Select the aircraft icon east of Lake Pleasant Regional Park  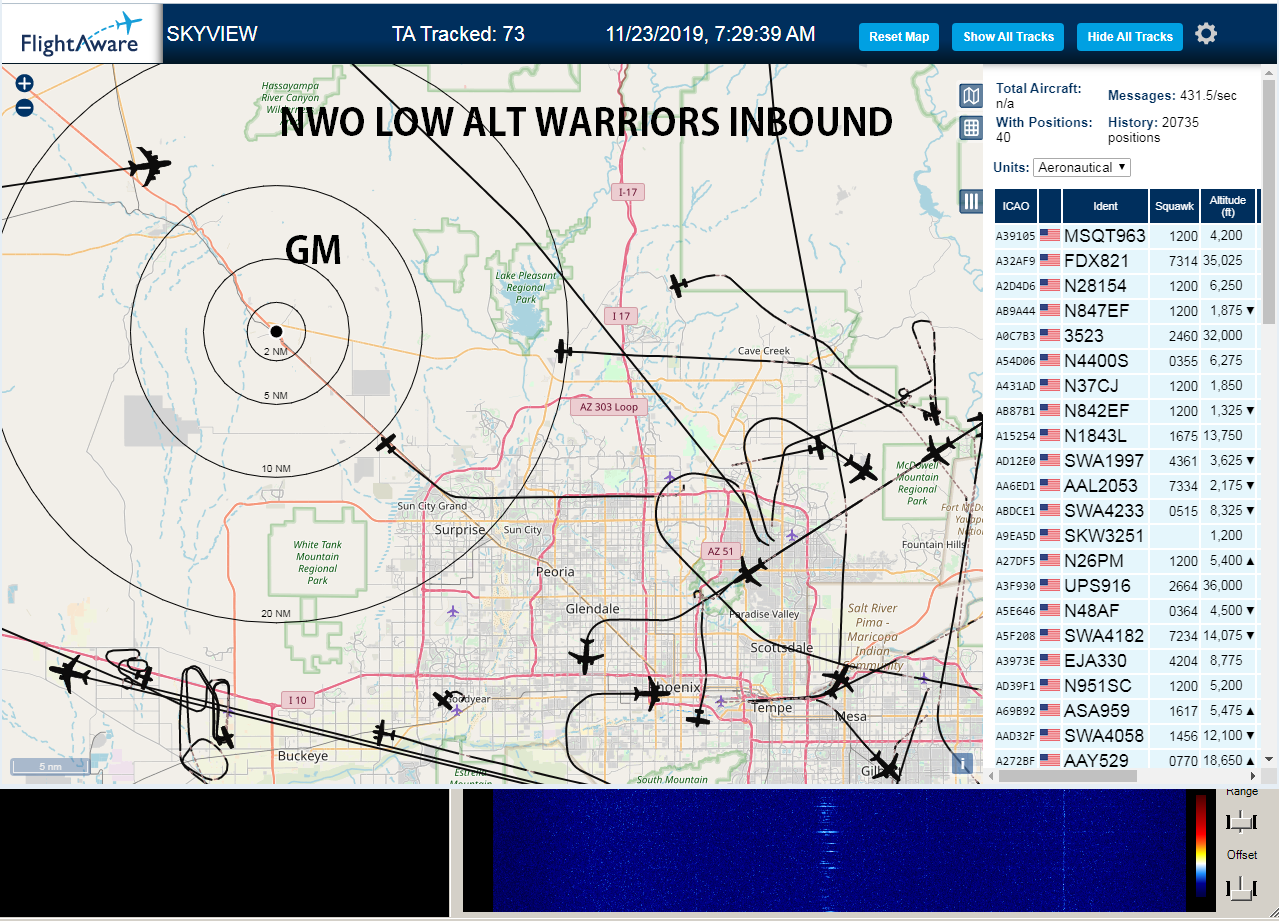coord(680,286)
